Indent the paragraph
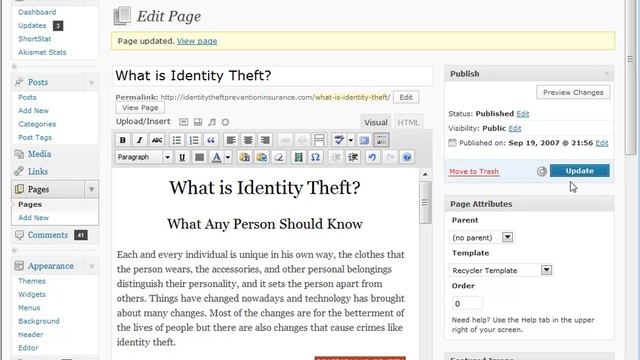This screenshot has height=360, width=640. [353, 157]
